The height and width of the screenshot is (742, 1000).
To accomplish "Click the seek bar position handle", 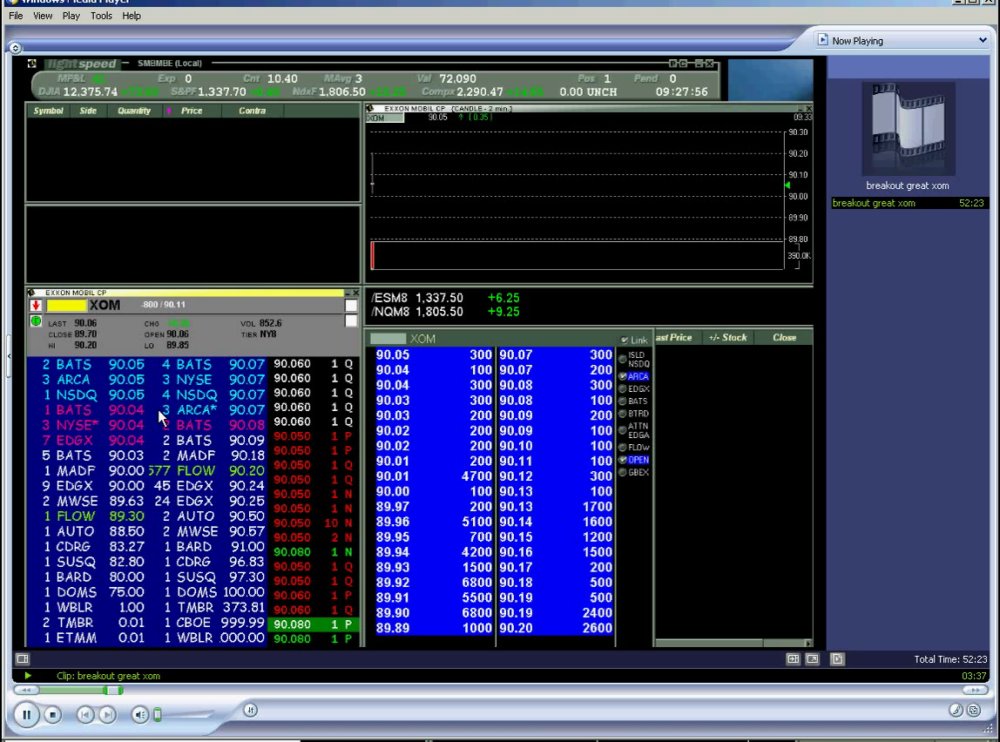I will [114, 690].
